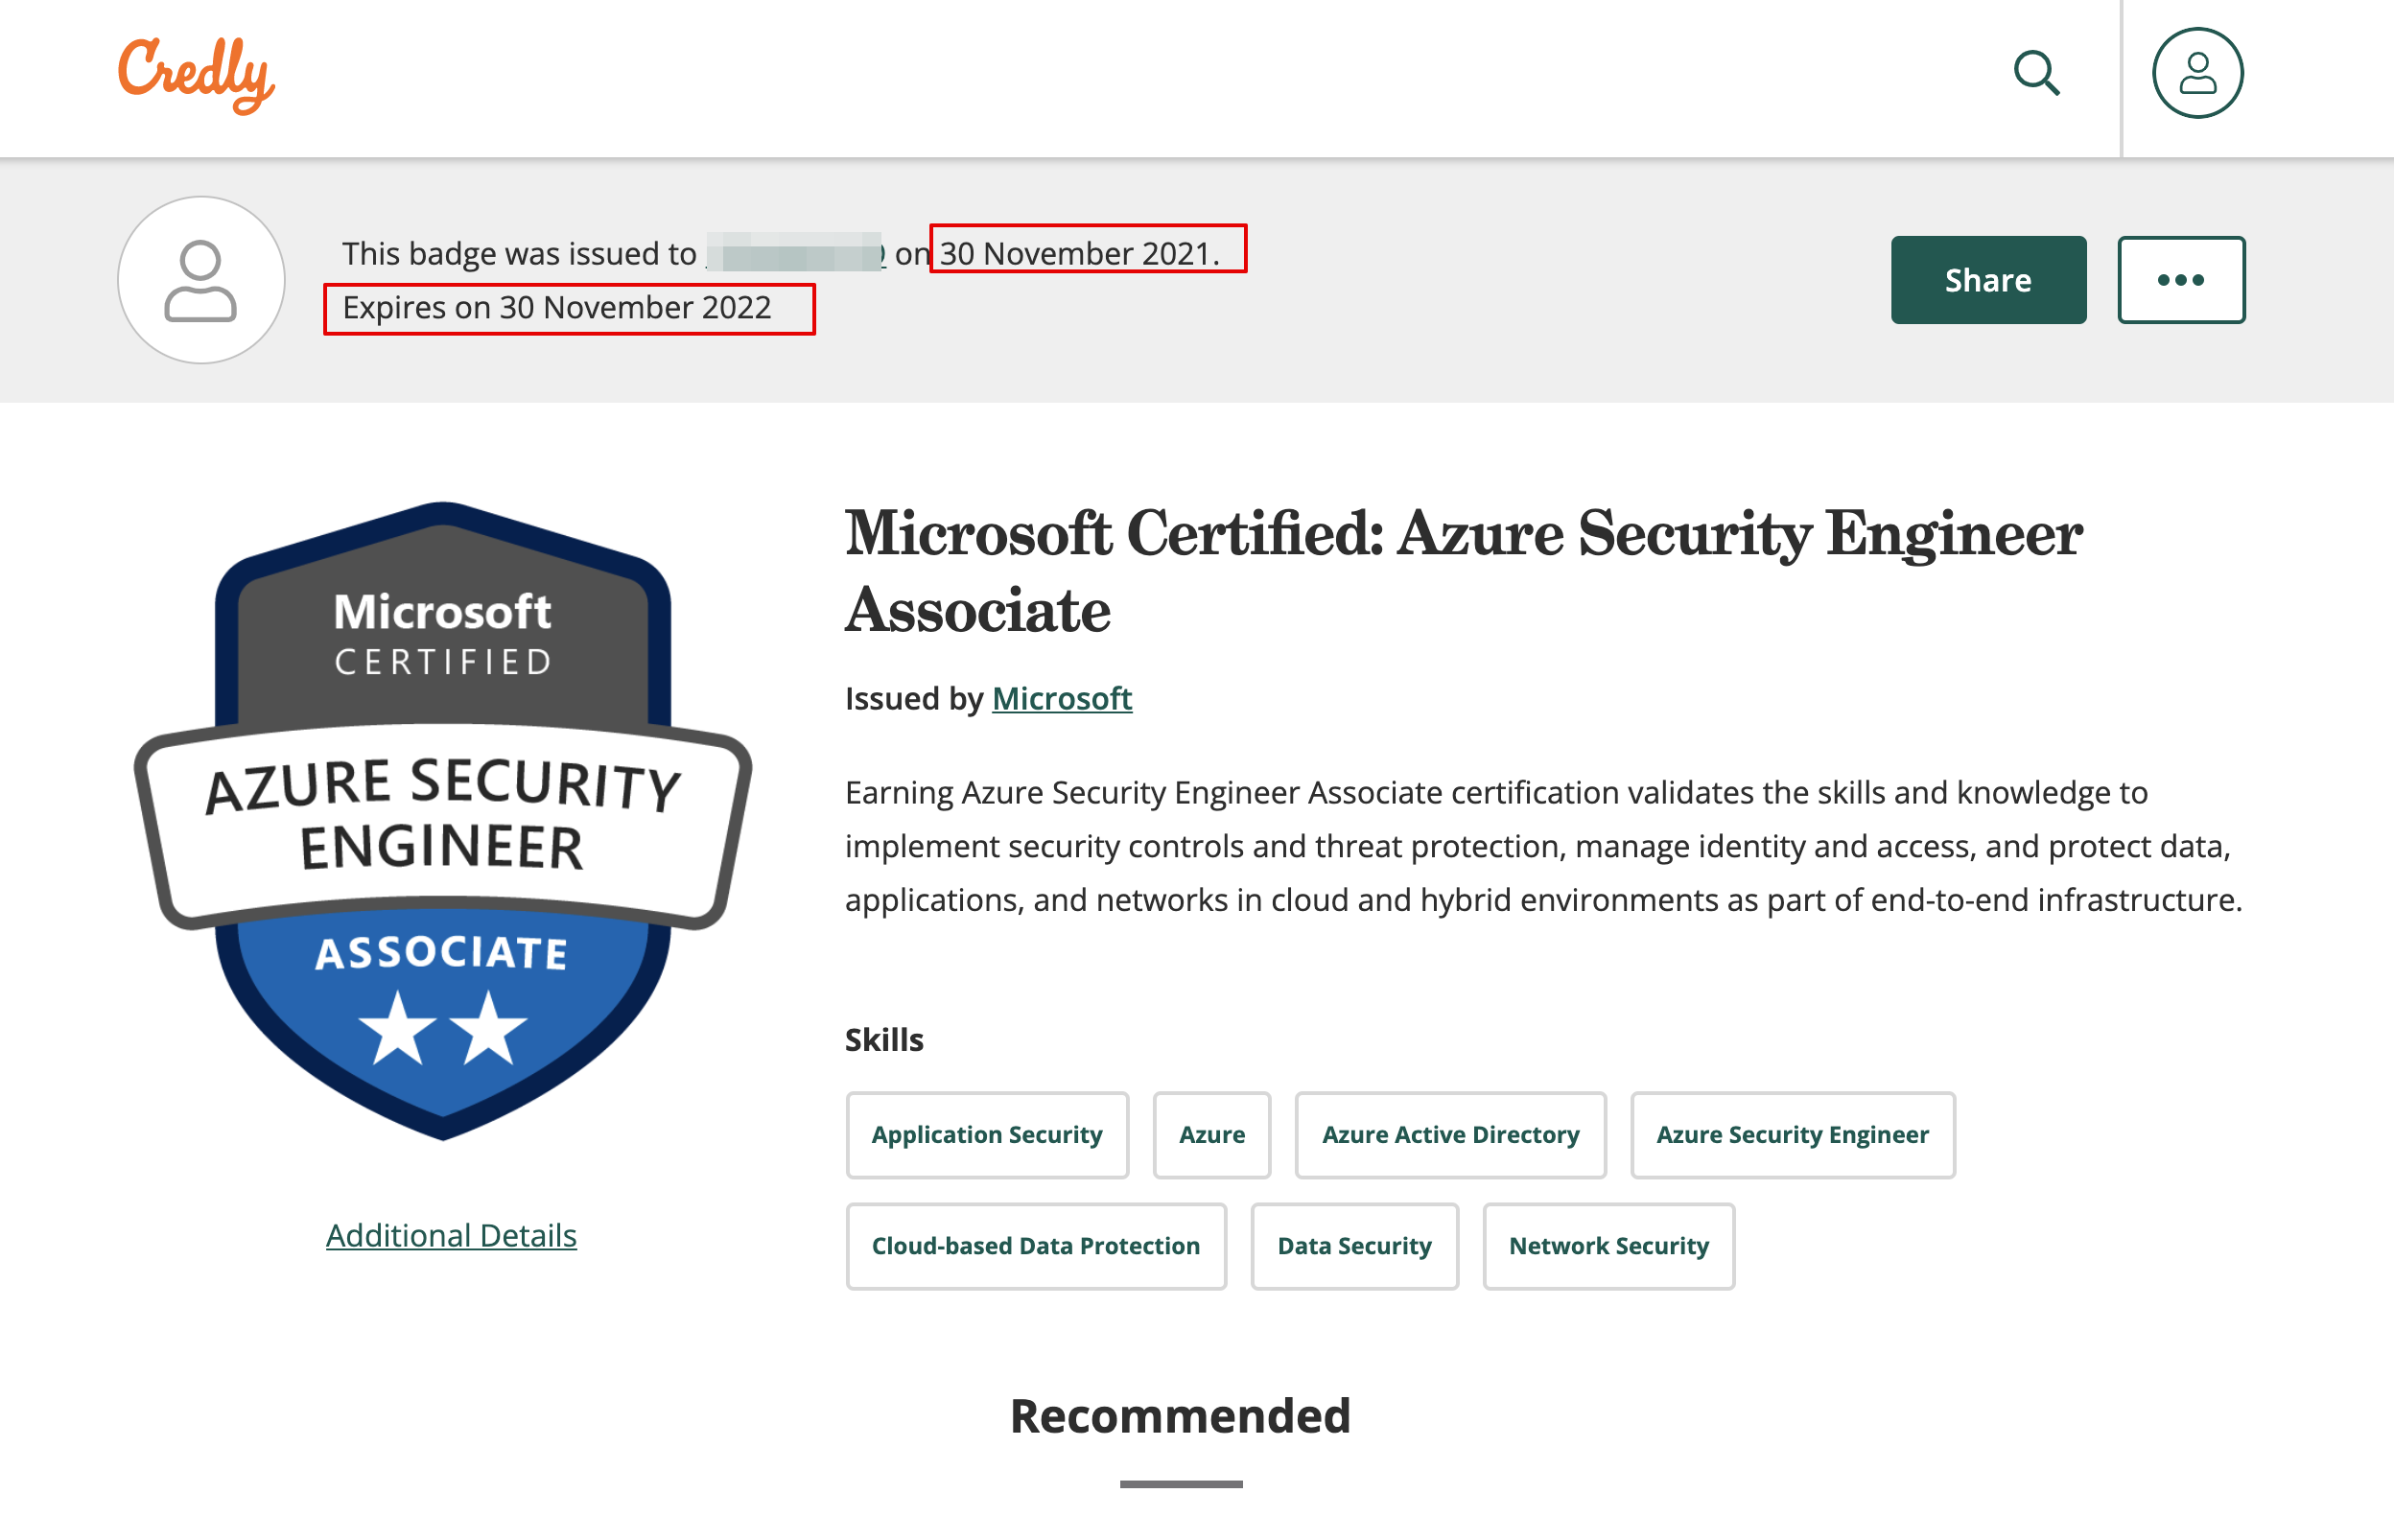Select the Azure Active Directory skill tag
Viewport: 2394px width, 1540px height.
point(1450,1134)
